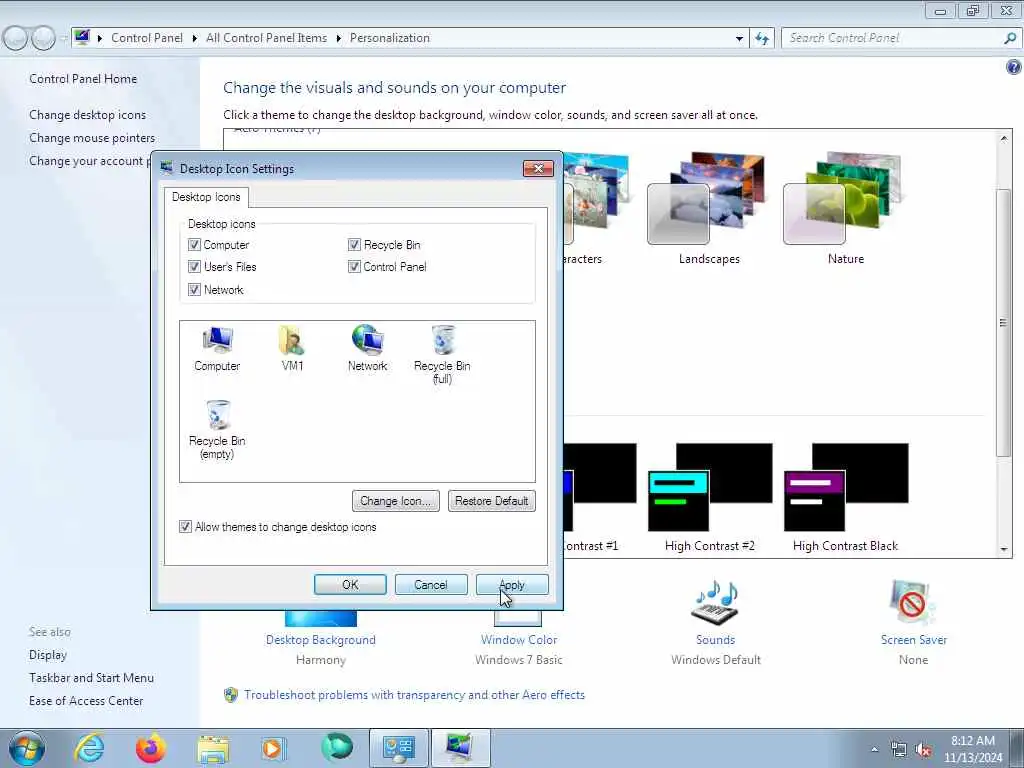Uncheck the Recycle Bin checkbox

354,245
